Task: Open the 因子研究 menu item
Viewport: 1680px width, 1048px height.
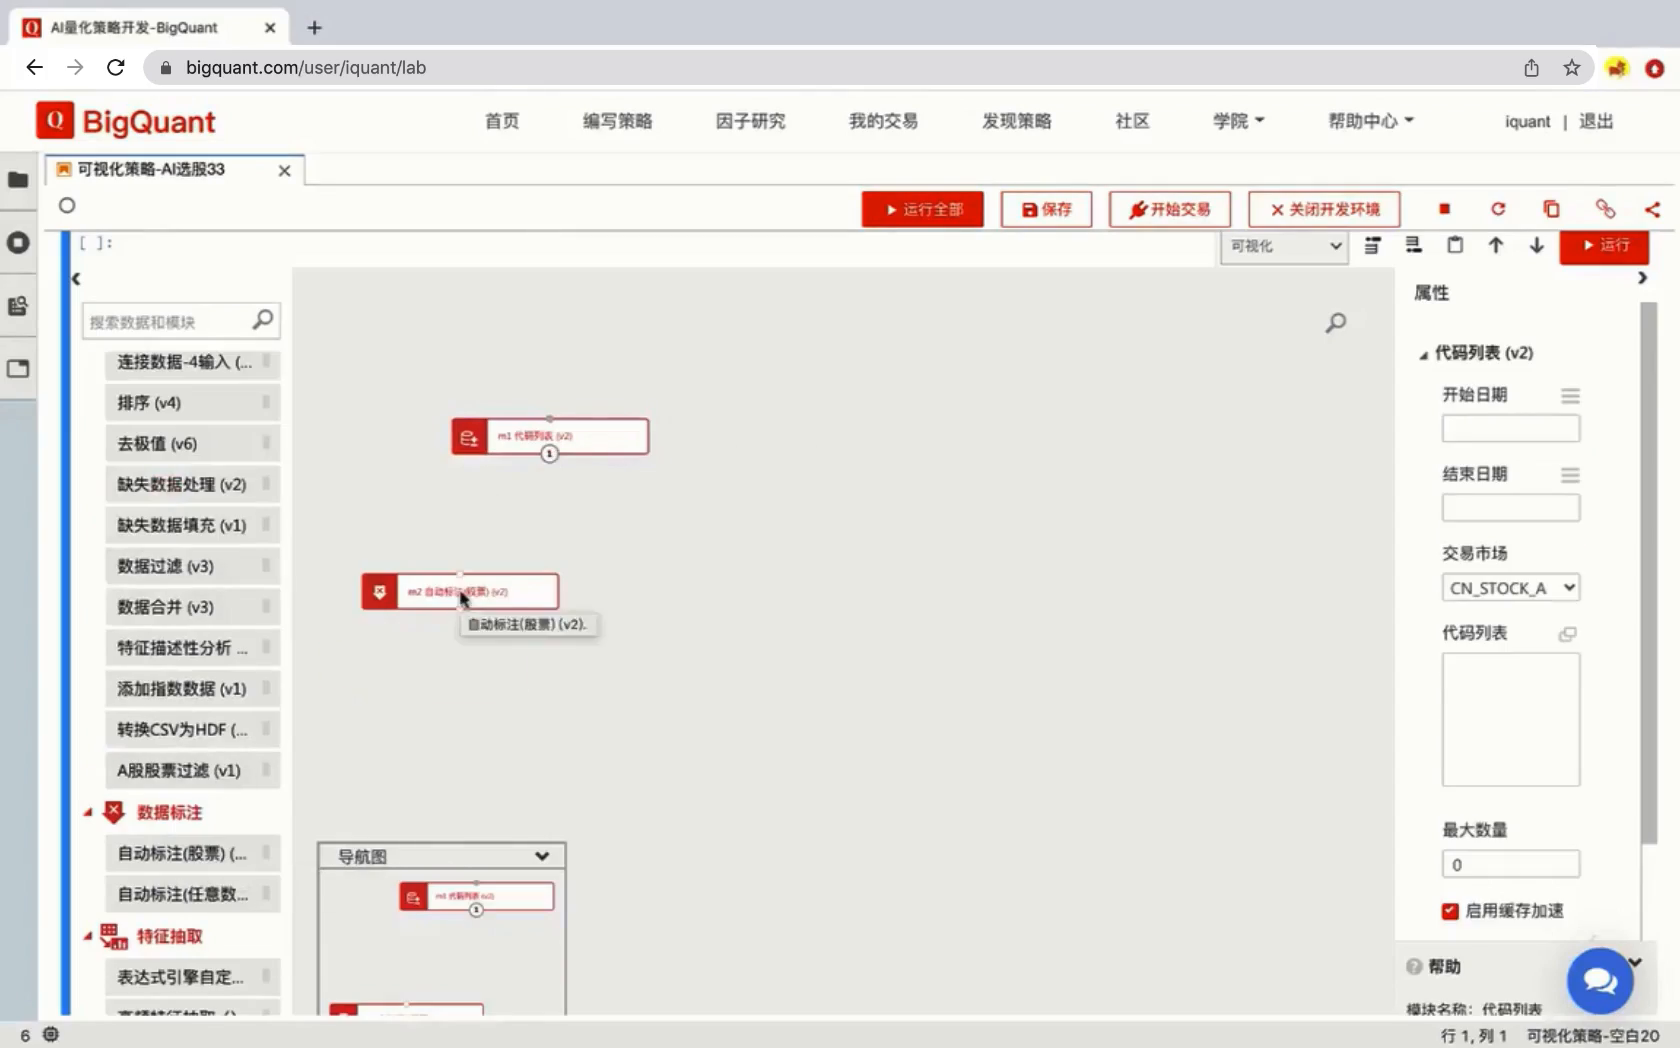Action: click(750, 121)
